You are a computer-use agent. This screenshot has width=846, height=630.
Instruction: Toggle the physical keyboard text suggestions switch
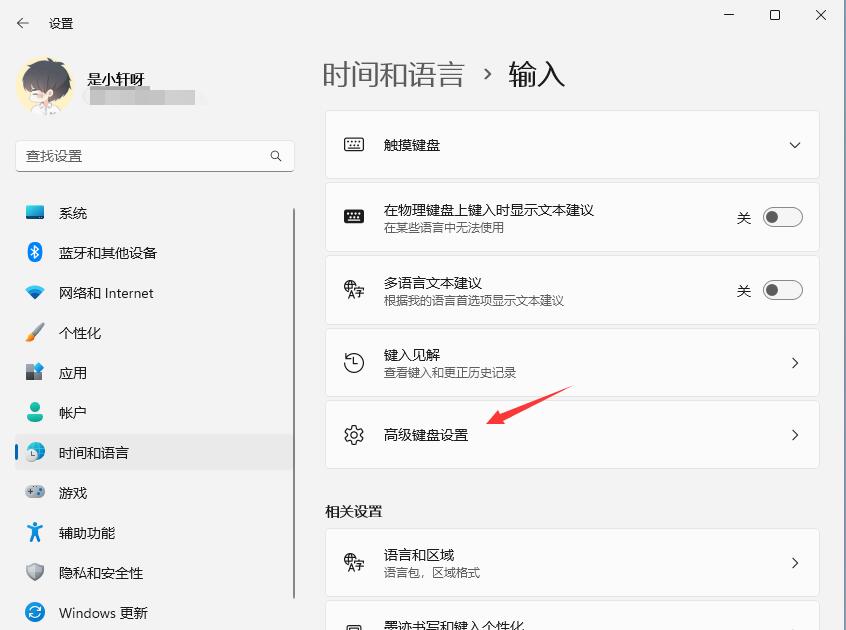[783, 216]
